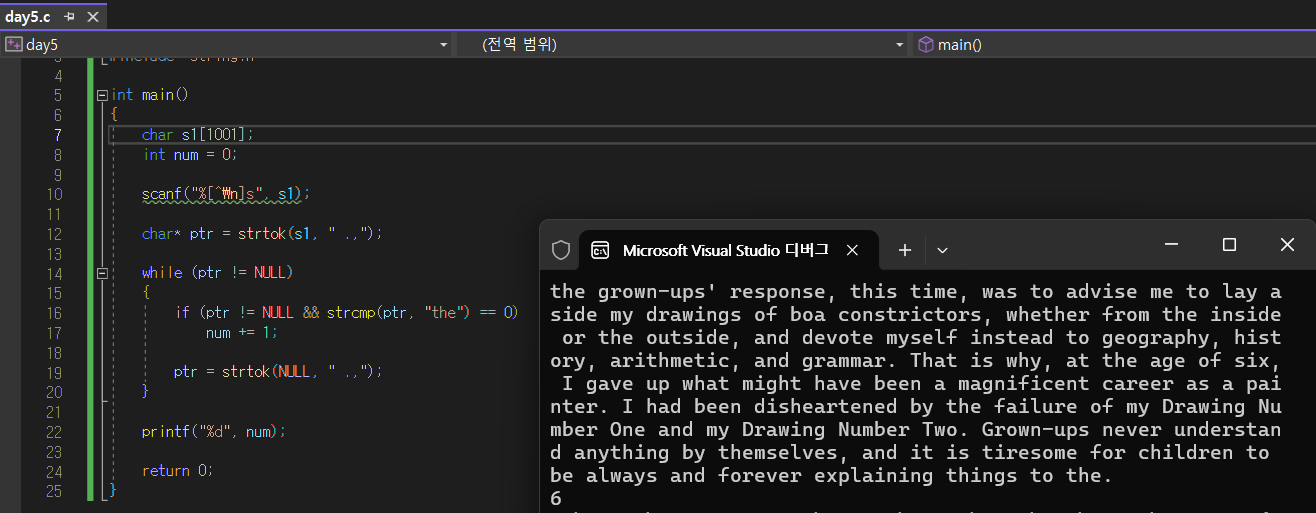This screenshot has width=1316, height=513.
Task: Open a new terminal tab with plus button
Action: click(905, 250)
